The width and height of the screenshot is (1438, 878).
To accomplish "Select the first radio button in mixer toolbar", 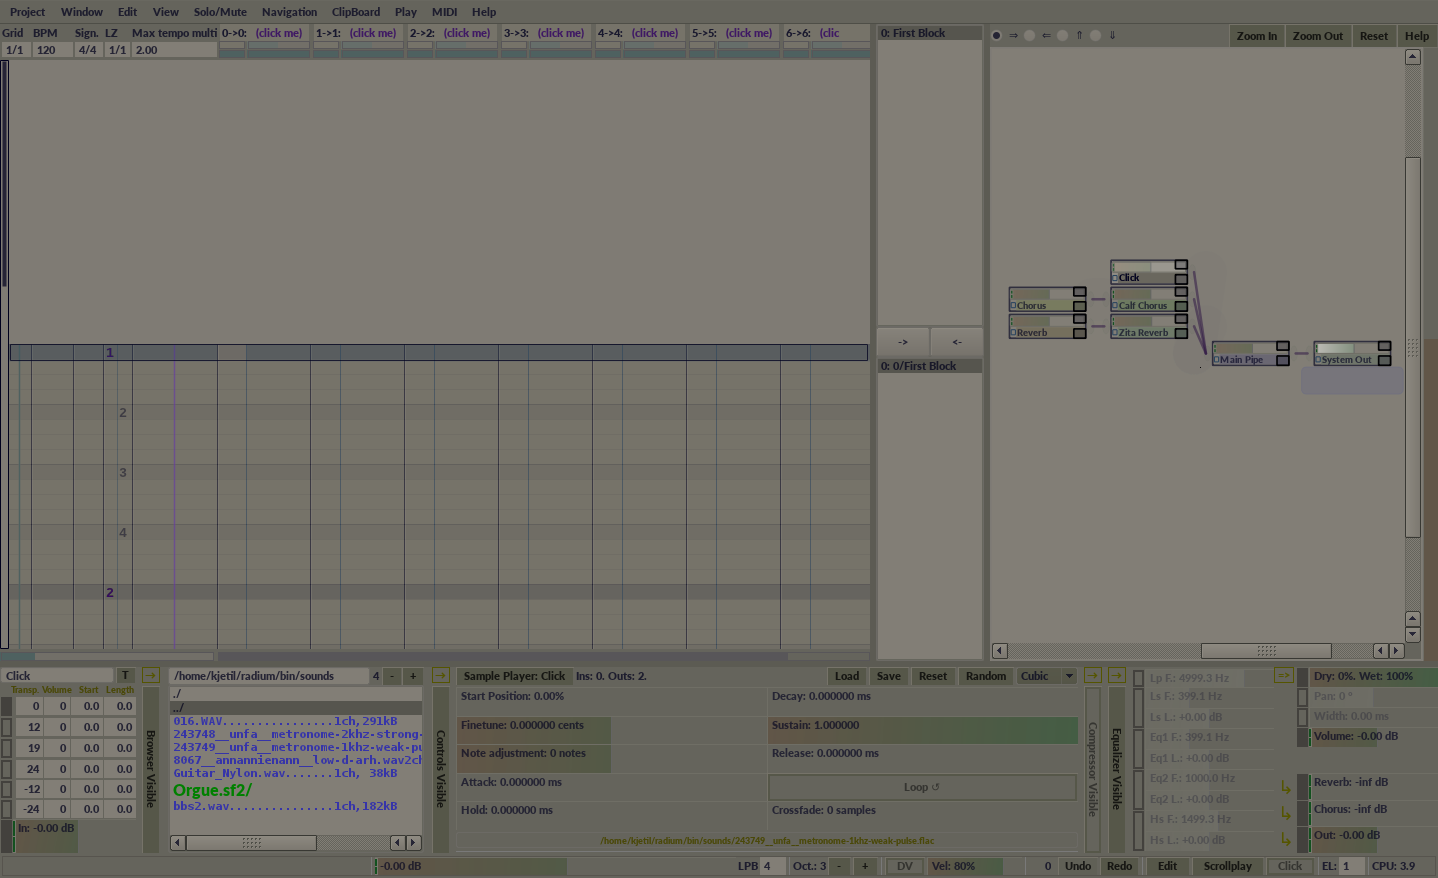I will click(996, 35).
